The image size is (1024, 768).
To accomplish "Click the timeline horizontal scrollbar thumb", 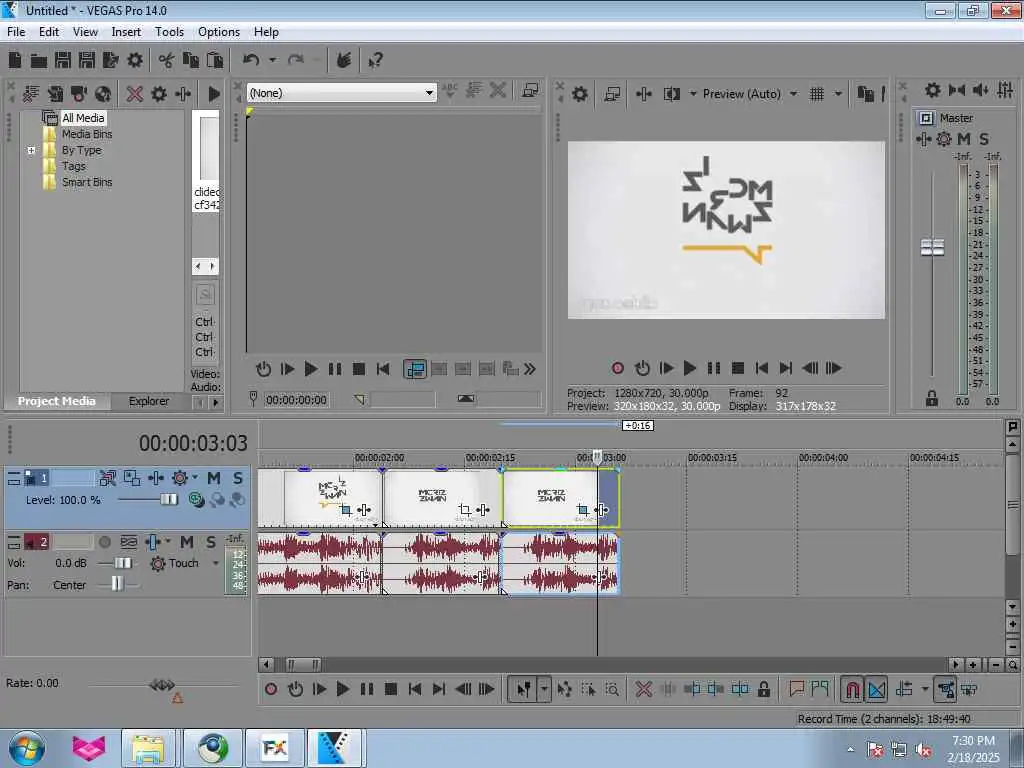I will coord(303,665).
